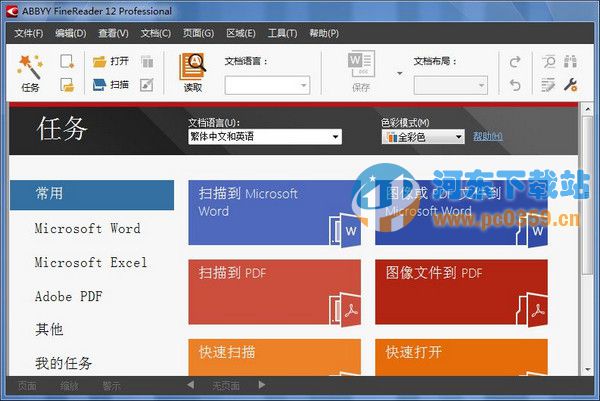Image resolution: width=600 pixels, height=401 pixels.
Task: Click the page layout icon next to 打开
Action: 147,62
